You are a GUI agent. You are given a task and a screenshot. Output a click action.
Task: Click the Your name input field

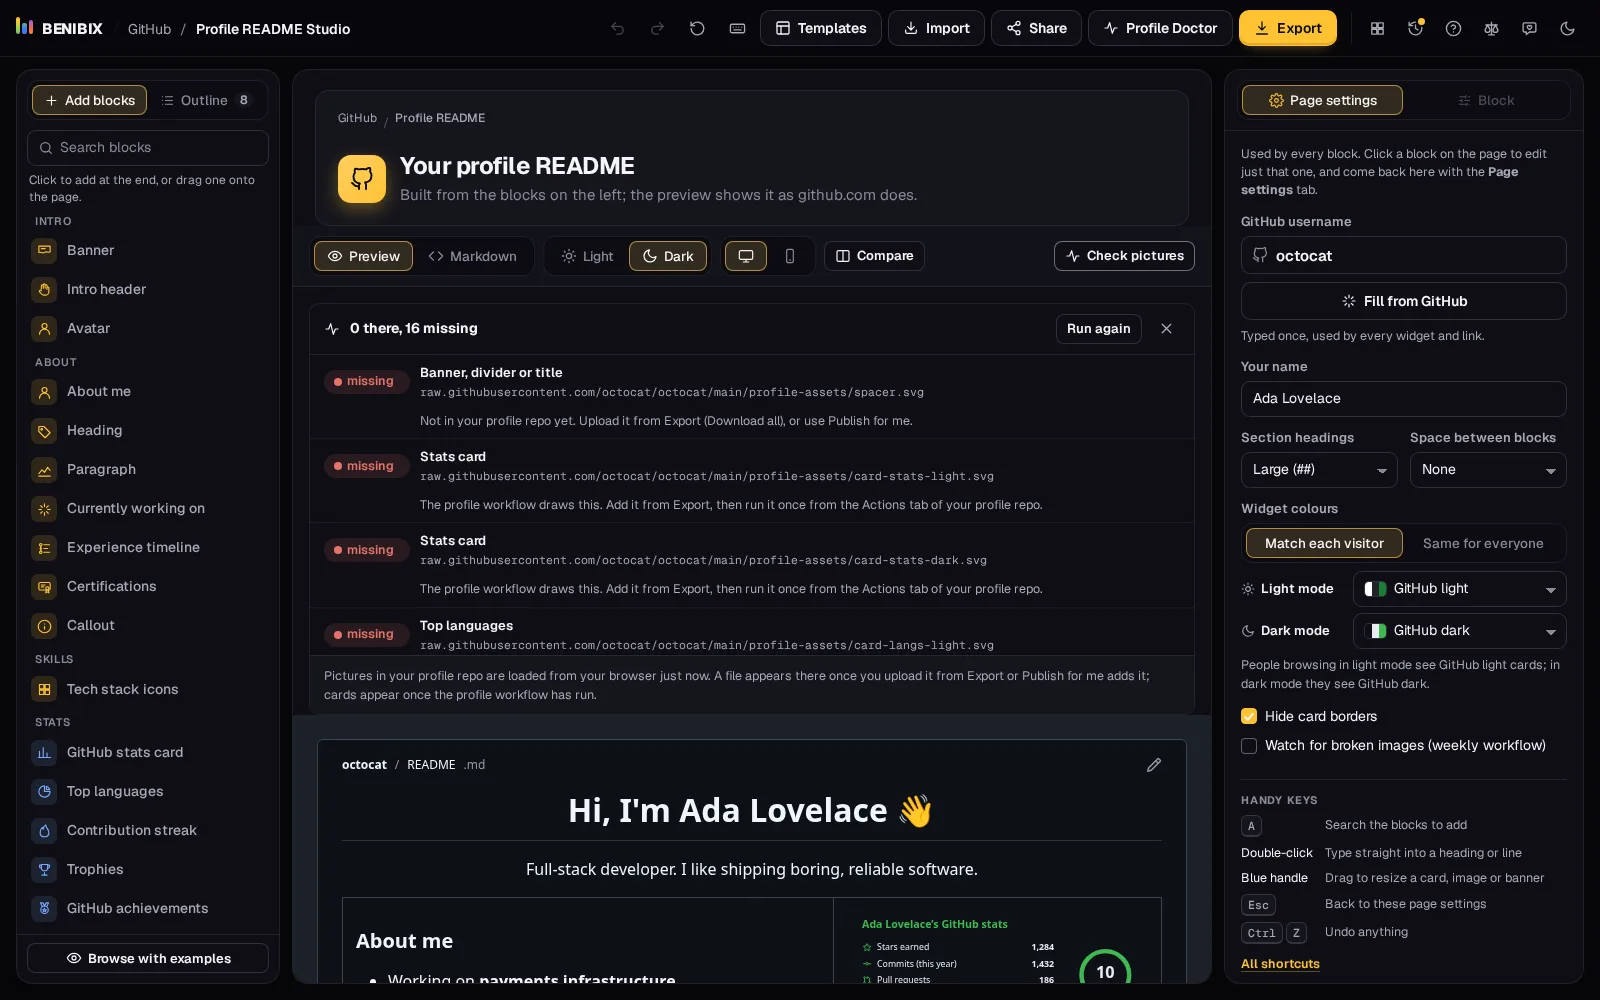[x=1404, y=399]
